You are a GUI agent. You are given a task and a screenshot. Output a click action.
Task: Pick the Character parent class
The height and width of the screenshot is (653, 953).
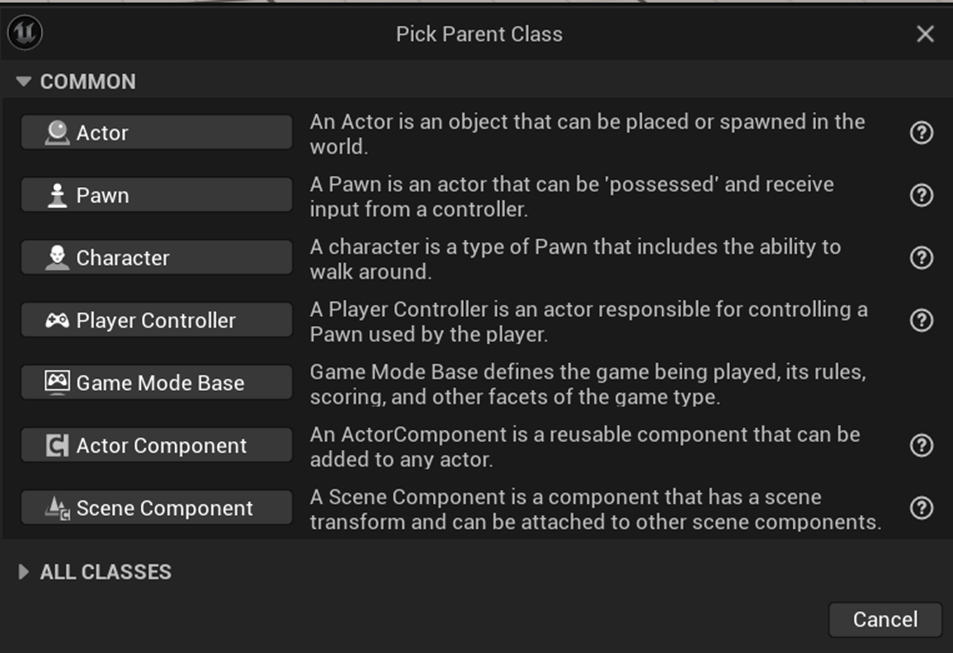point(157,258)
